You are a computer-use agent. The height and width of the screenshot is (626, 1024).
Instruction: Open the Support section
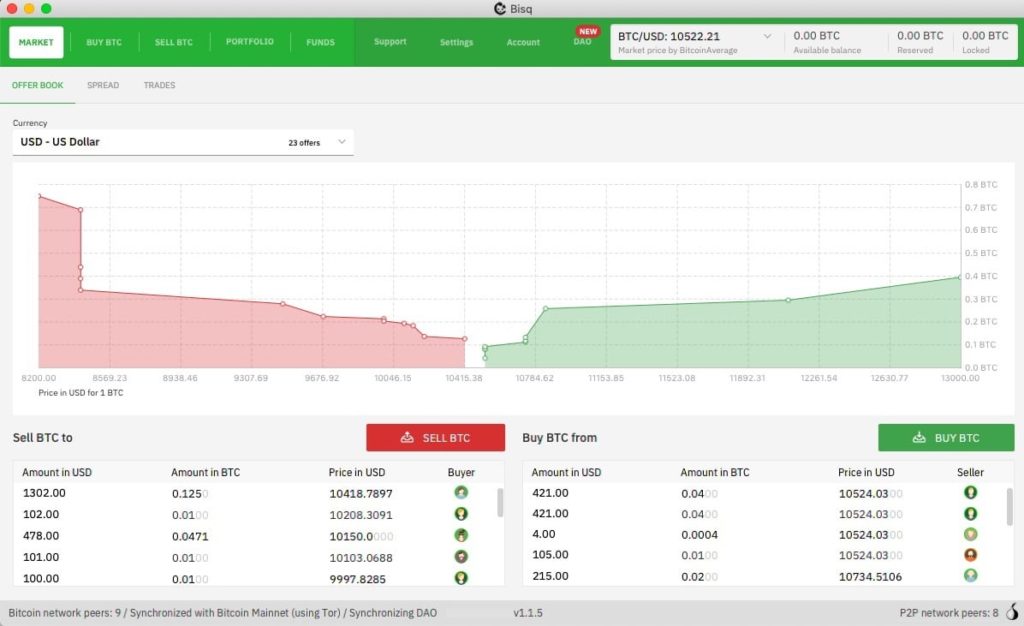tap(390, 42)
